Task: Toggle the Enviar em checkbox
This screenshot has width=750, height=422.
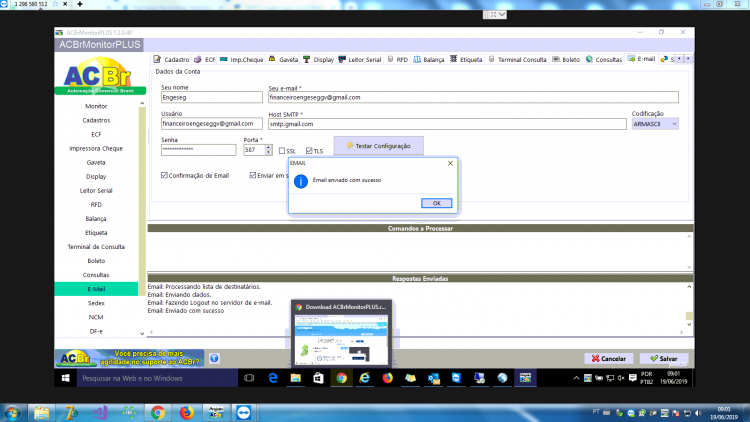Action: coord(253,175)
